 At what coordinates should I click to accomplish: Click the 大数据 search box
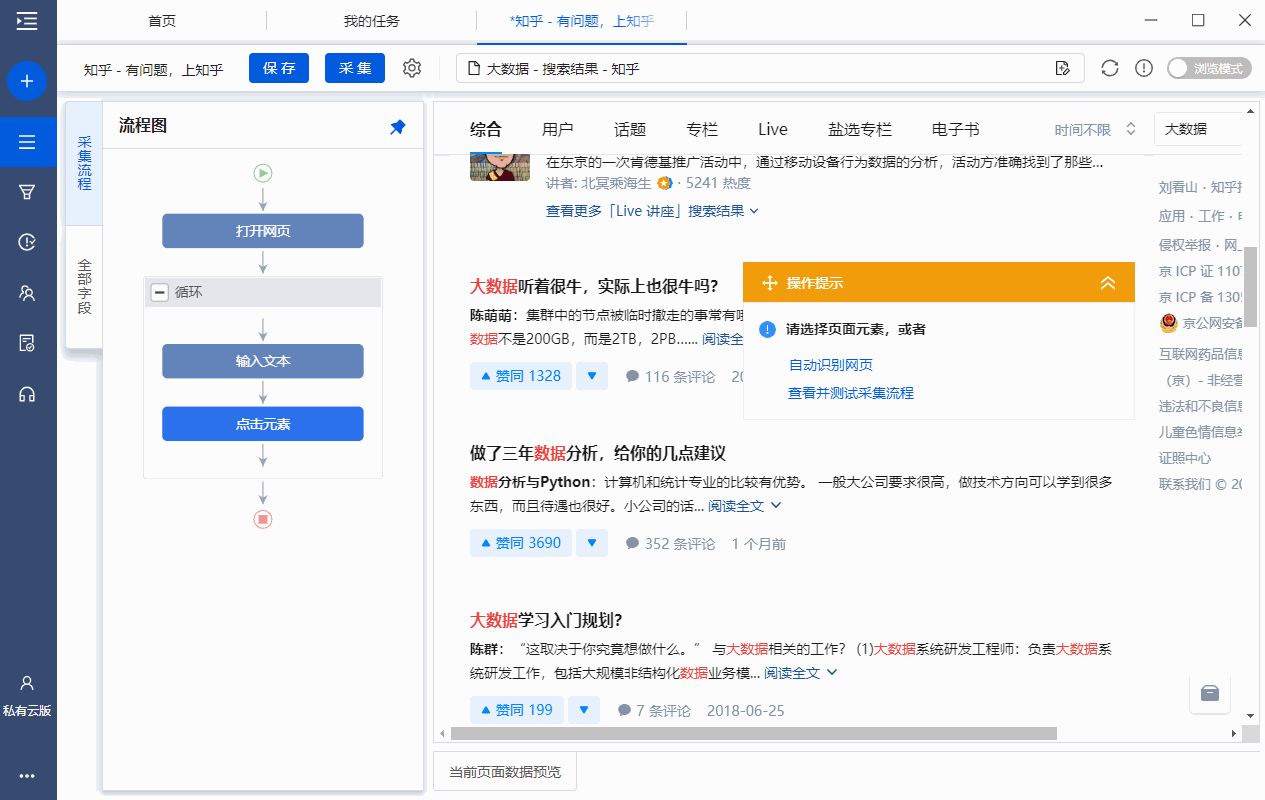(x=1199, y=129)
